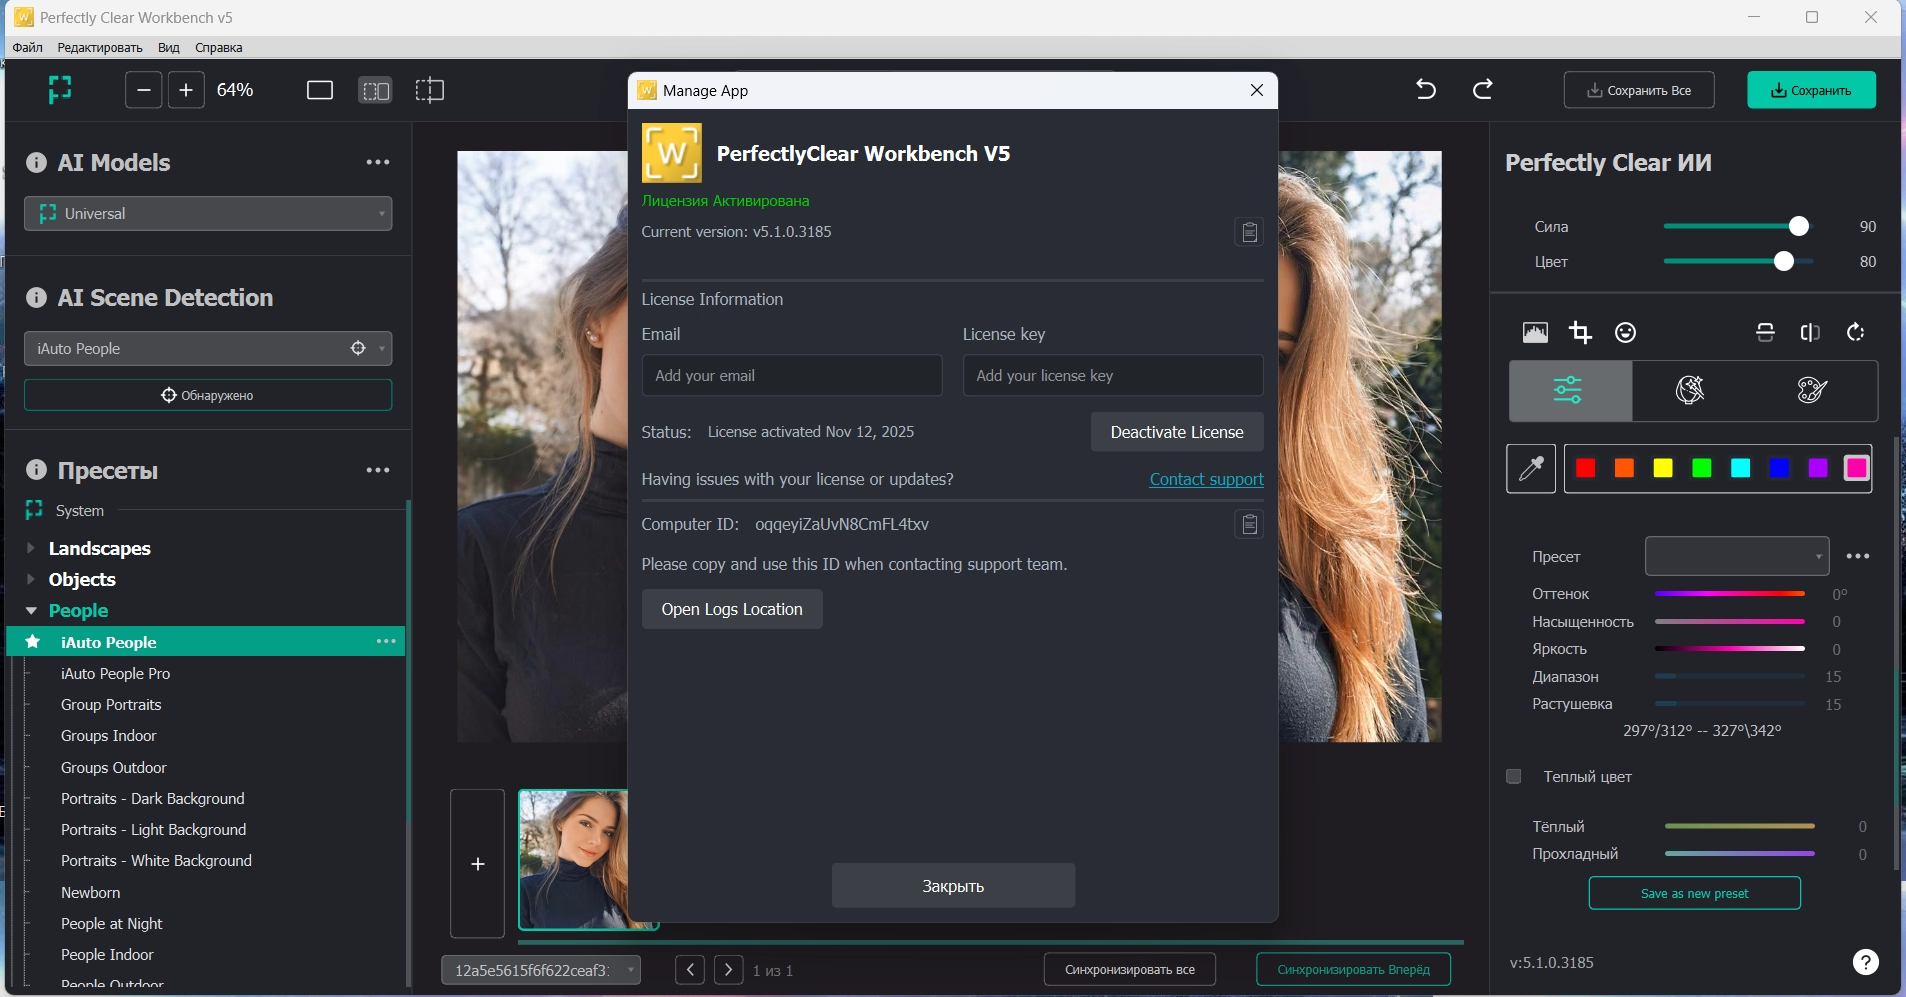
Task: Open the Редактировать menu
Action: 100,47
